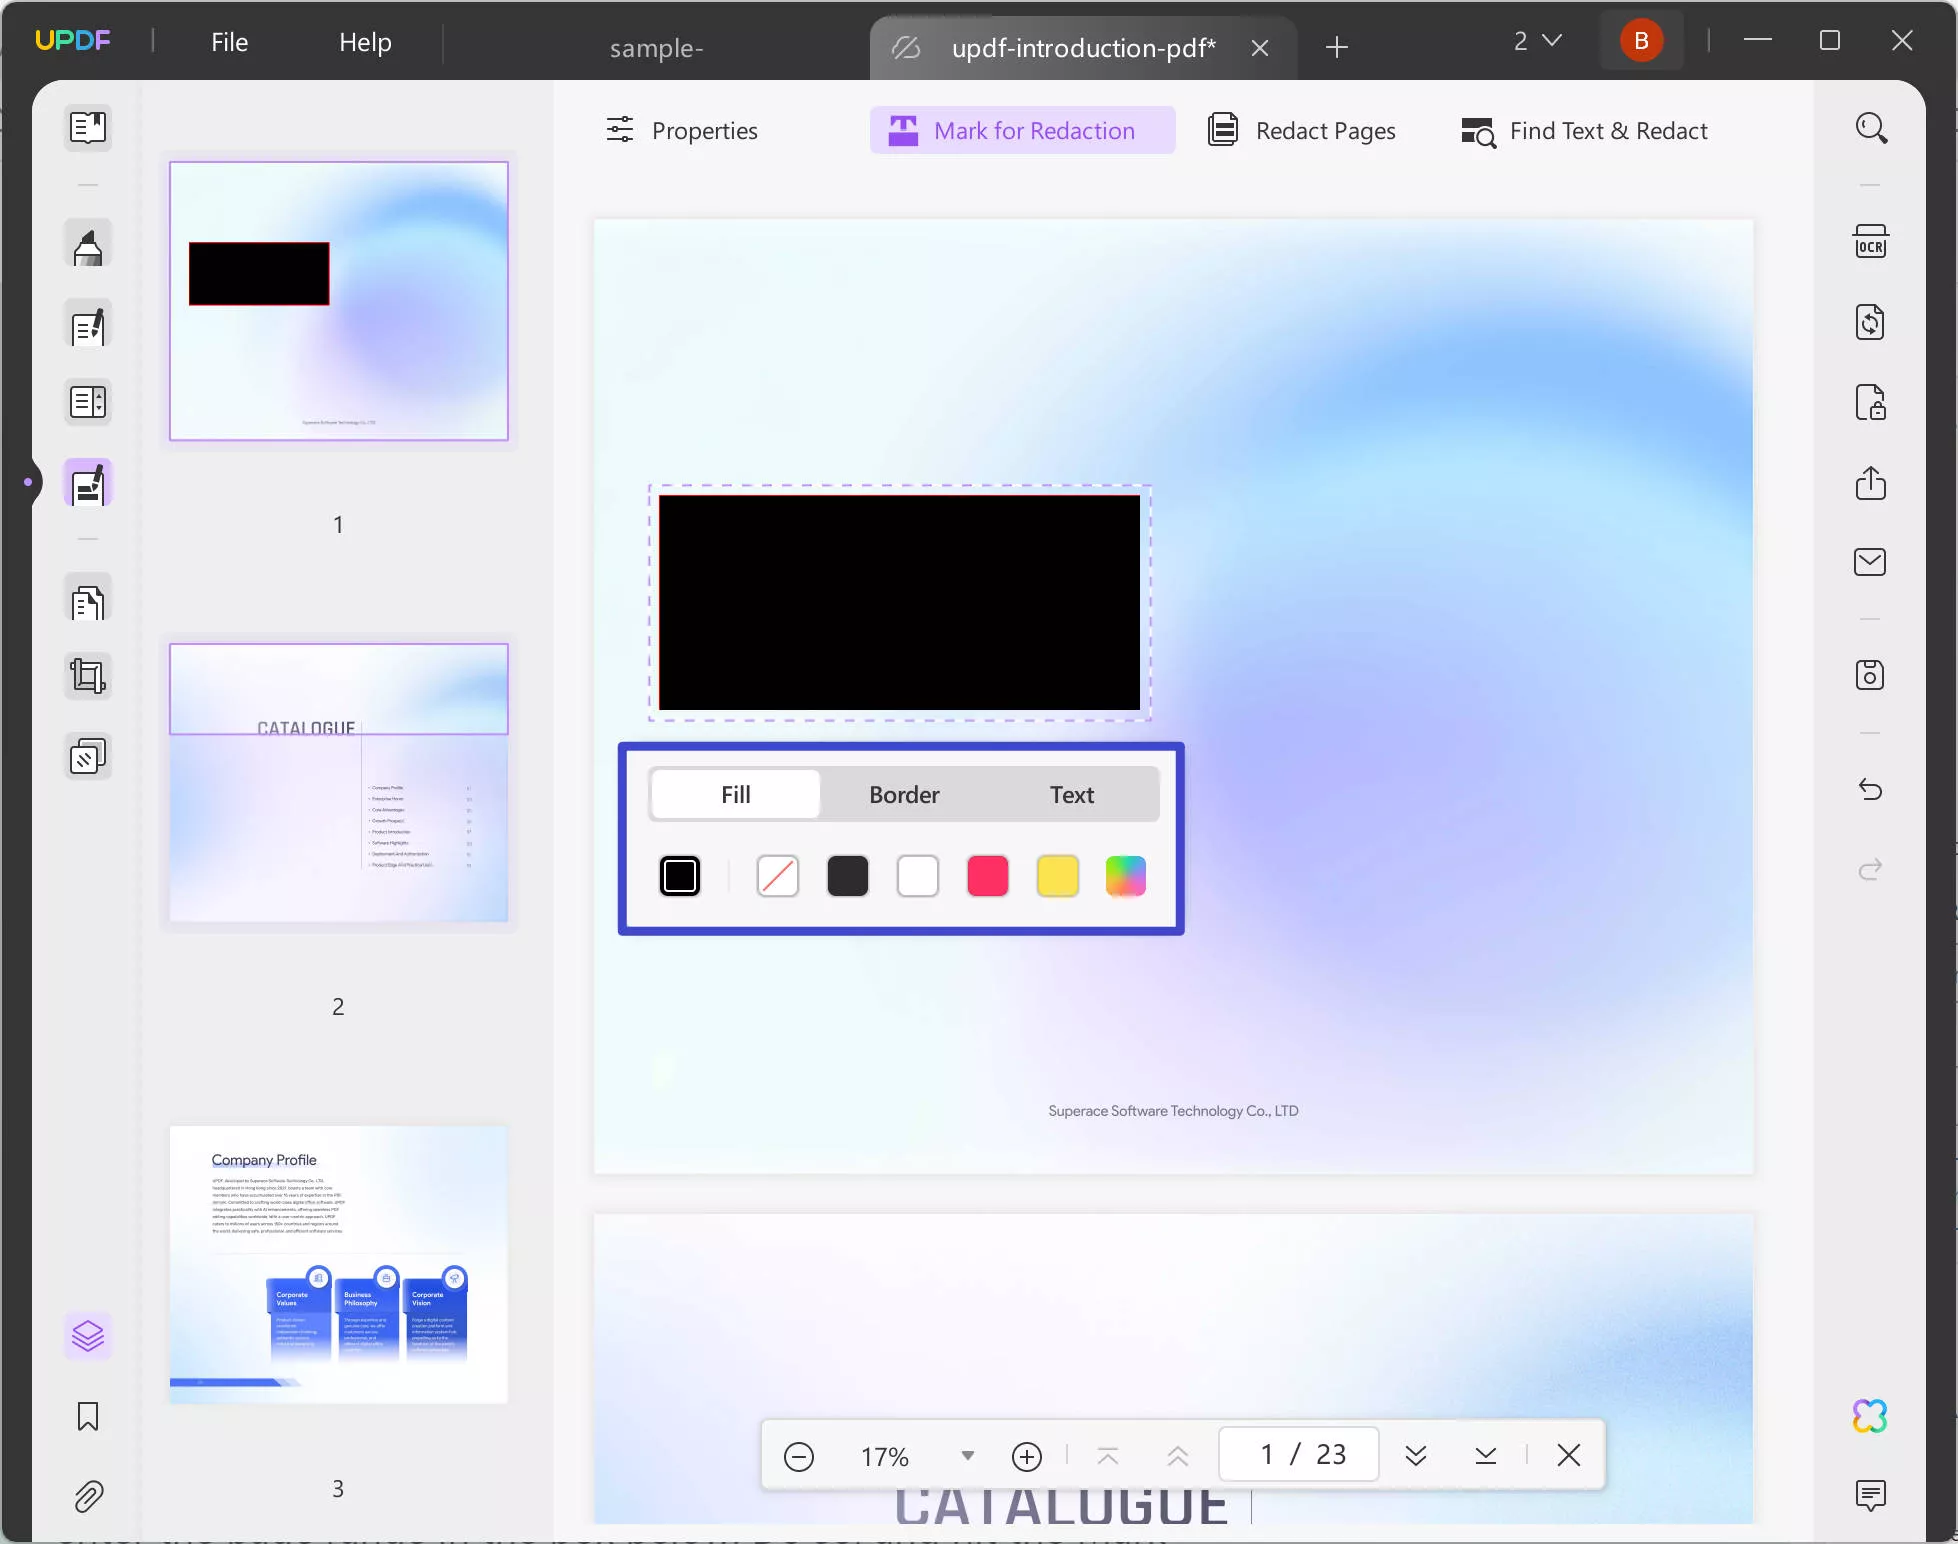Open the Help menu
Viewport: 1958px width, 1544px height.
coord(365,42)
